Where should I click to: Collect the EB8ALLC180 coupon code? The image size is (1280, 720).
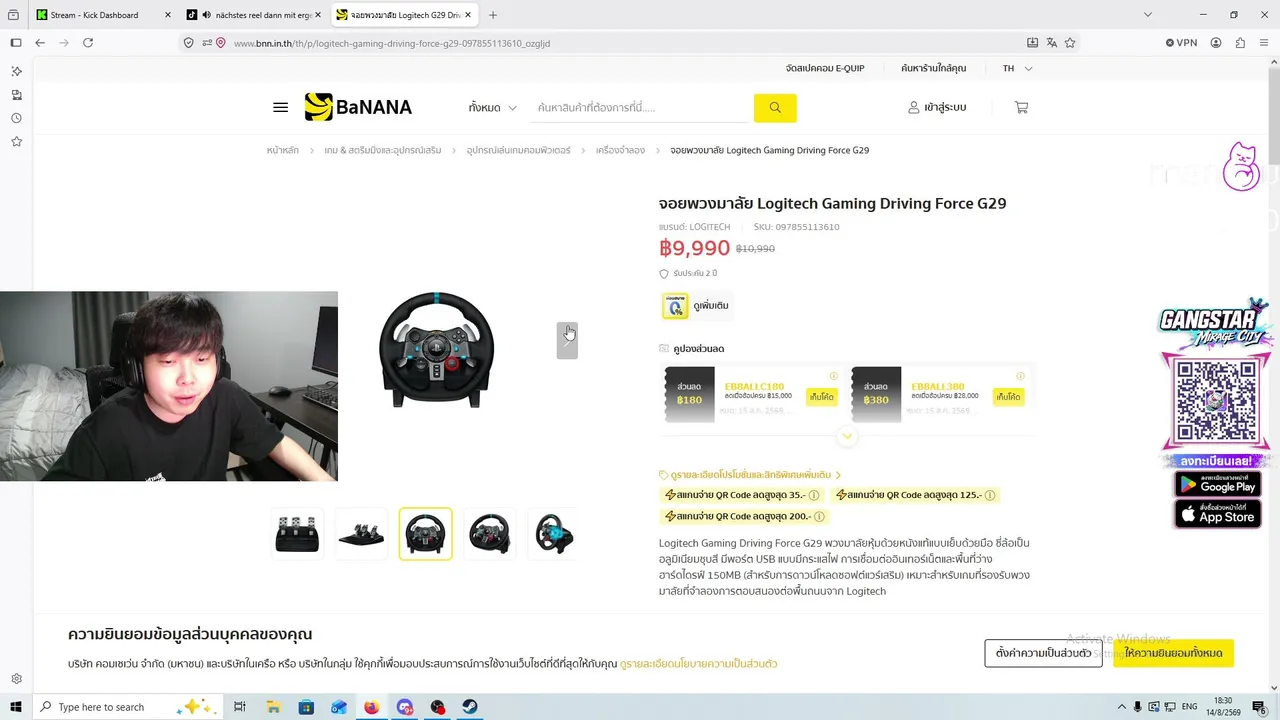click(822, 397)
